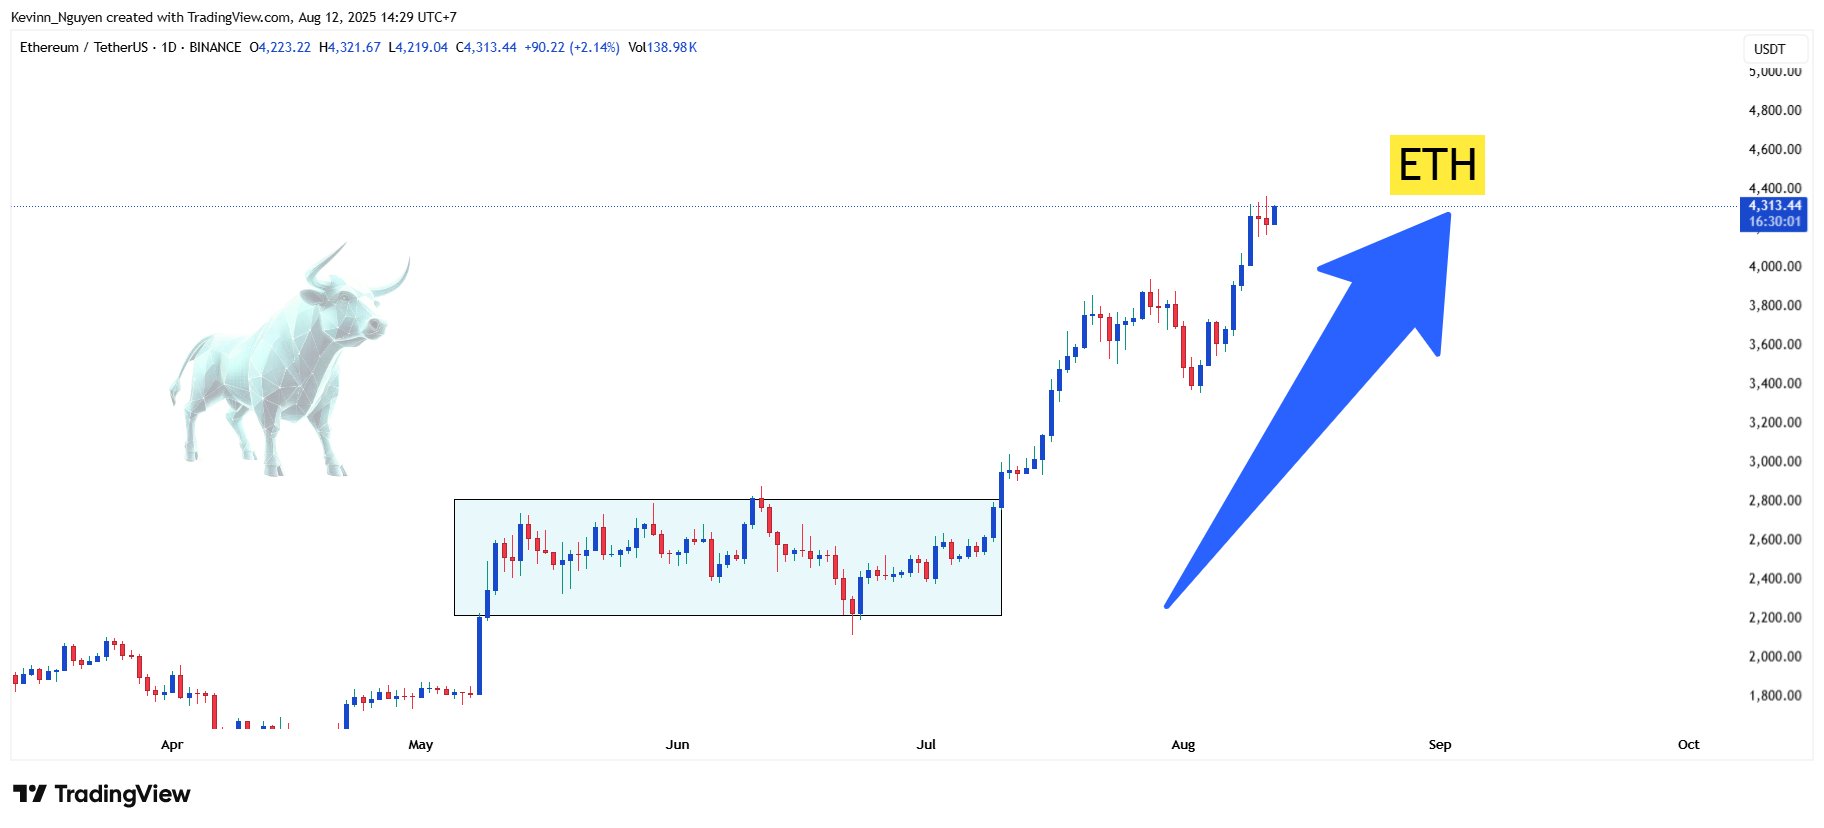The height and width of the screenshot is (828, 1824).
Task: Click the May label on time axis
Action: click(x=421, y=745)
